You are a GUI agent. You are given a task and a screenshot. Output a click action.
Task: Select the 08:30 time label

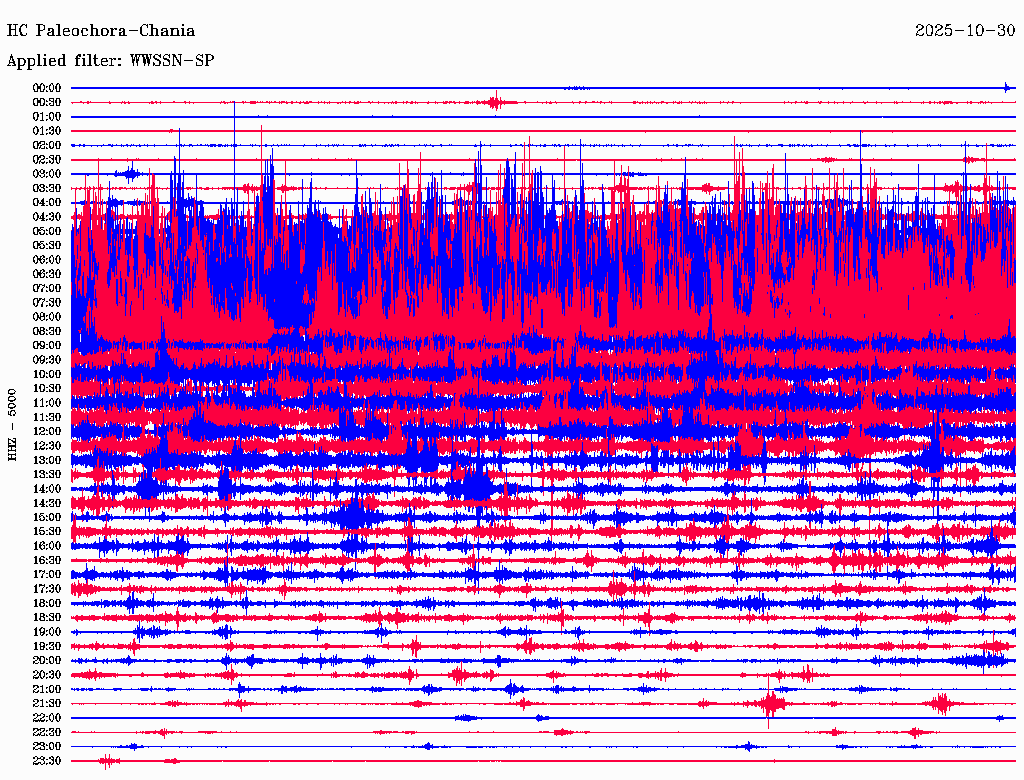[47, 332]
